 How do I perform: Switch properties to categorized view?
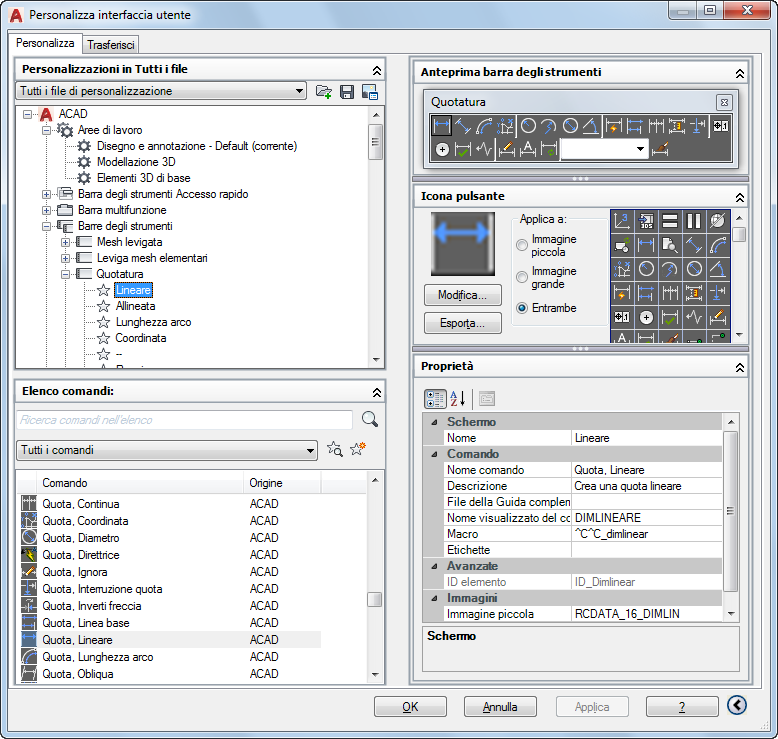click(435, 399)
